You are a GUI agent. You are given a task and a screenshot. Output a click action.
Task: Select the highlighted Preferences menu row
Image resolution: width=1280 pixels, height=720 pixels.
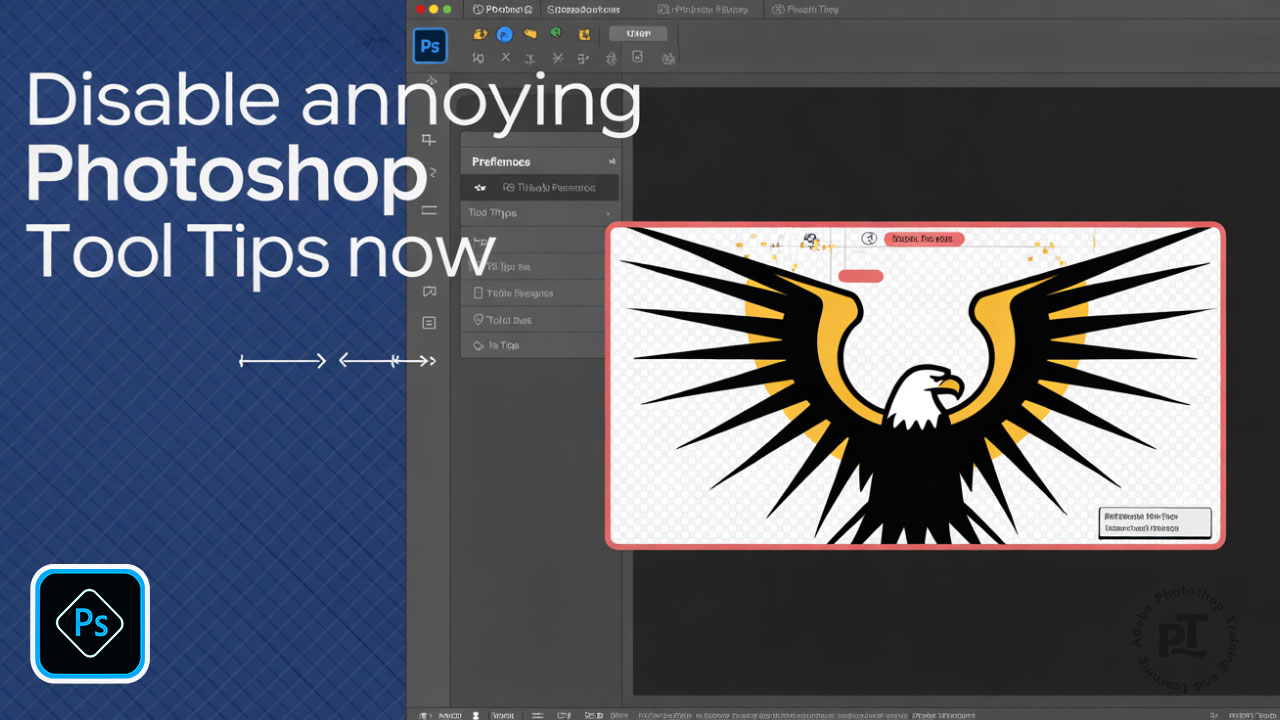540,187
